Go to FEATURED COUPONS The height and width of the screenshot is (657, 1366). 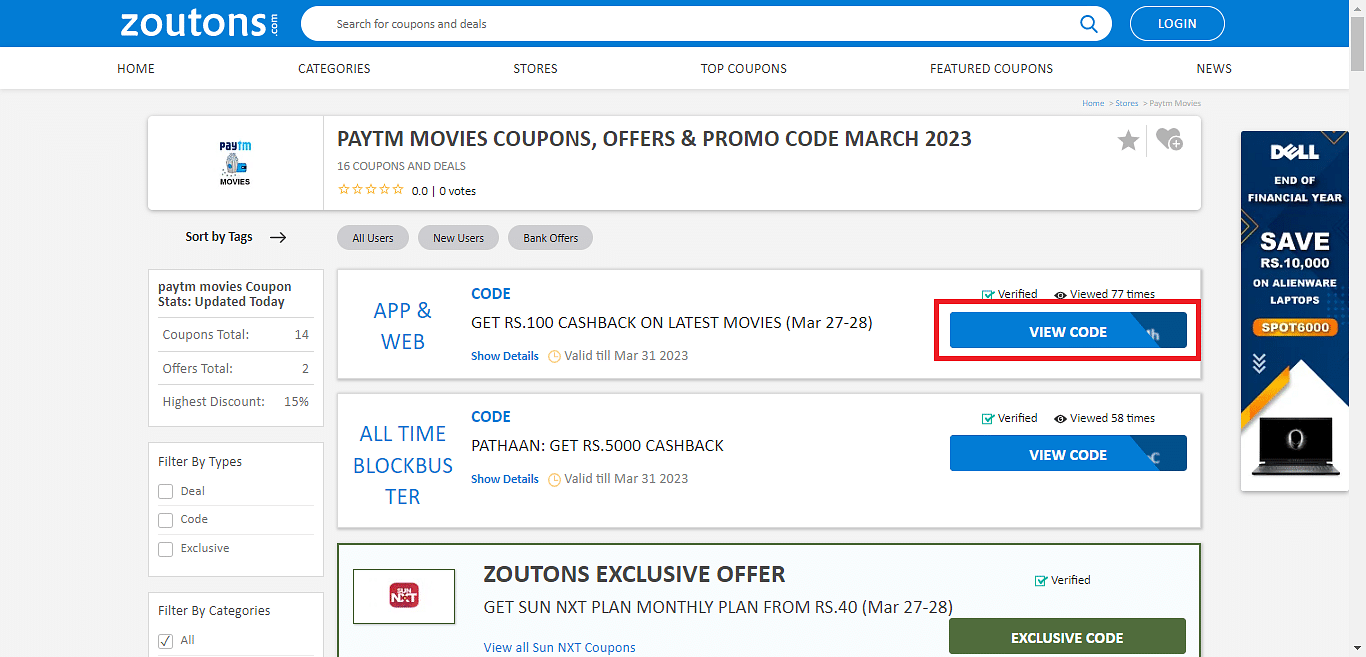click(x=991, y=69)
